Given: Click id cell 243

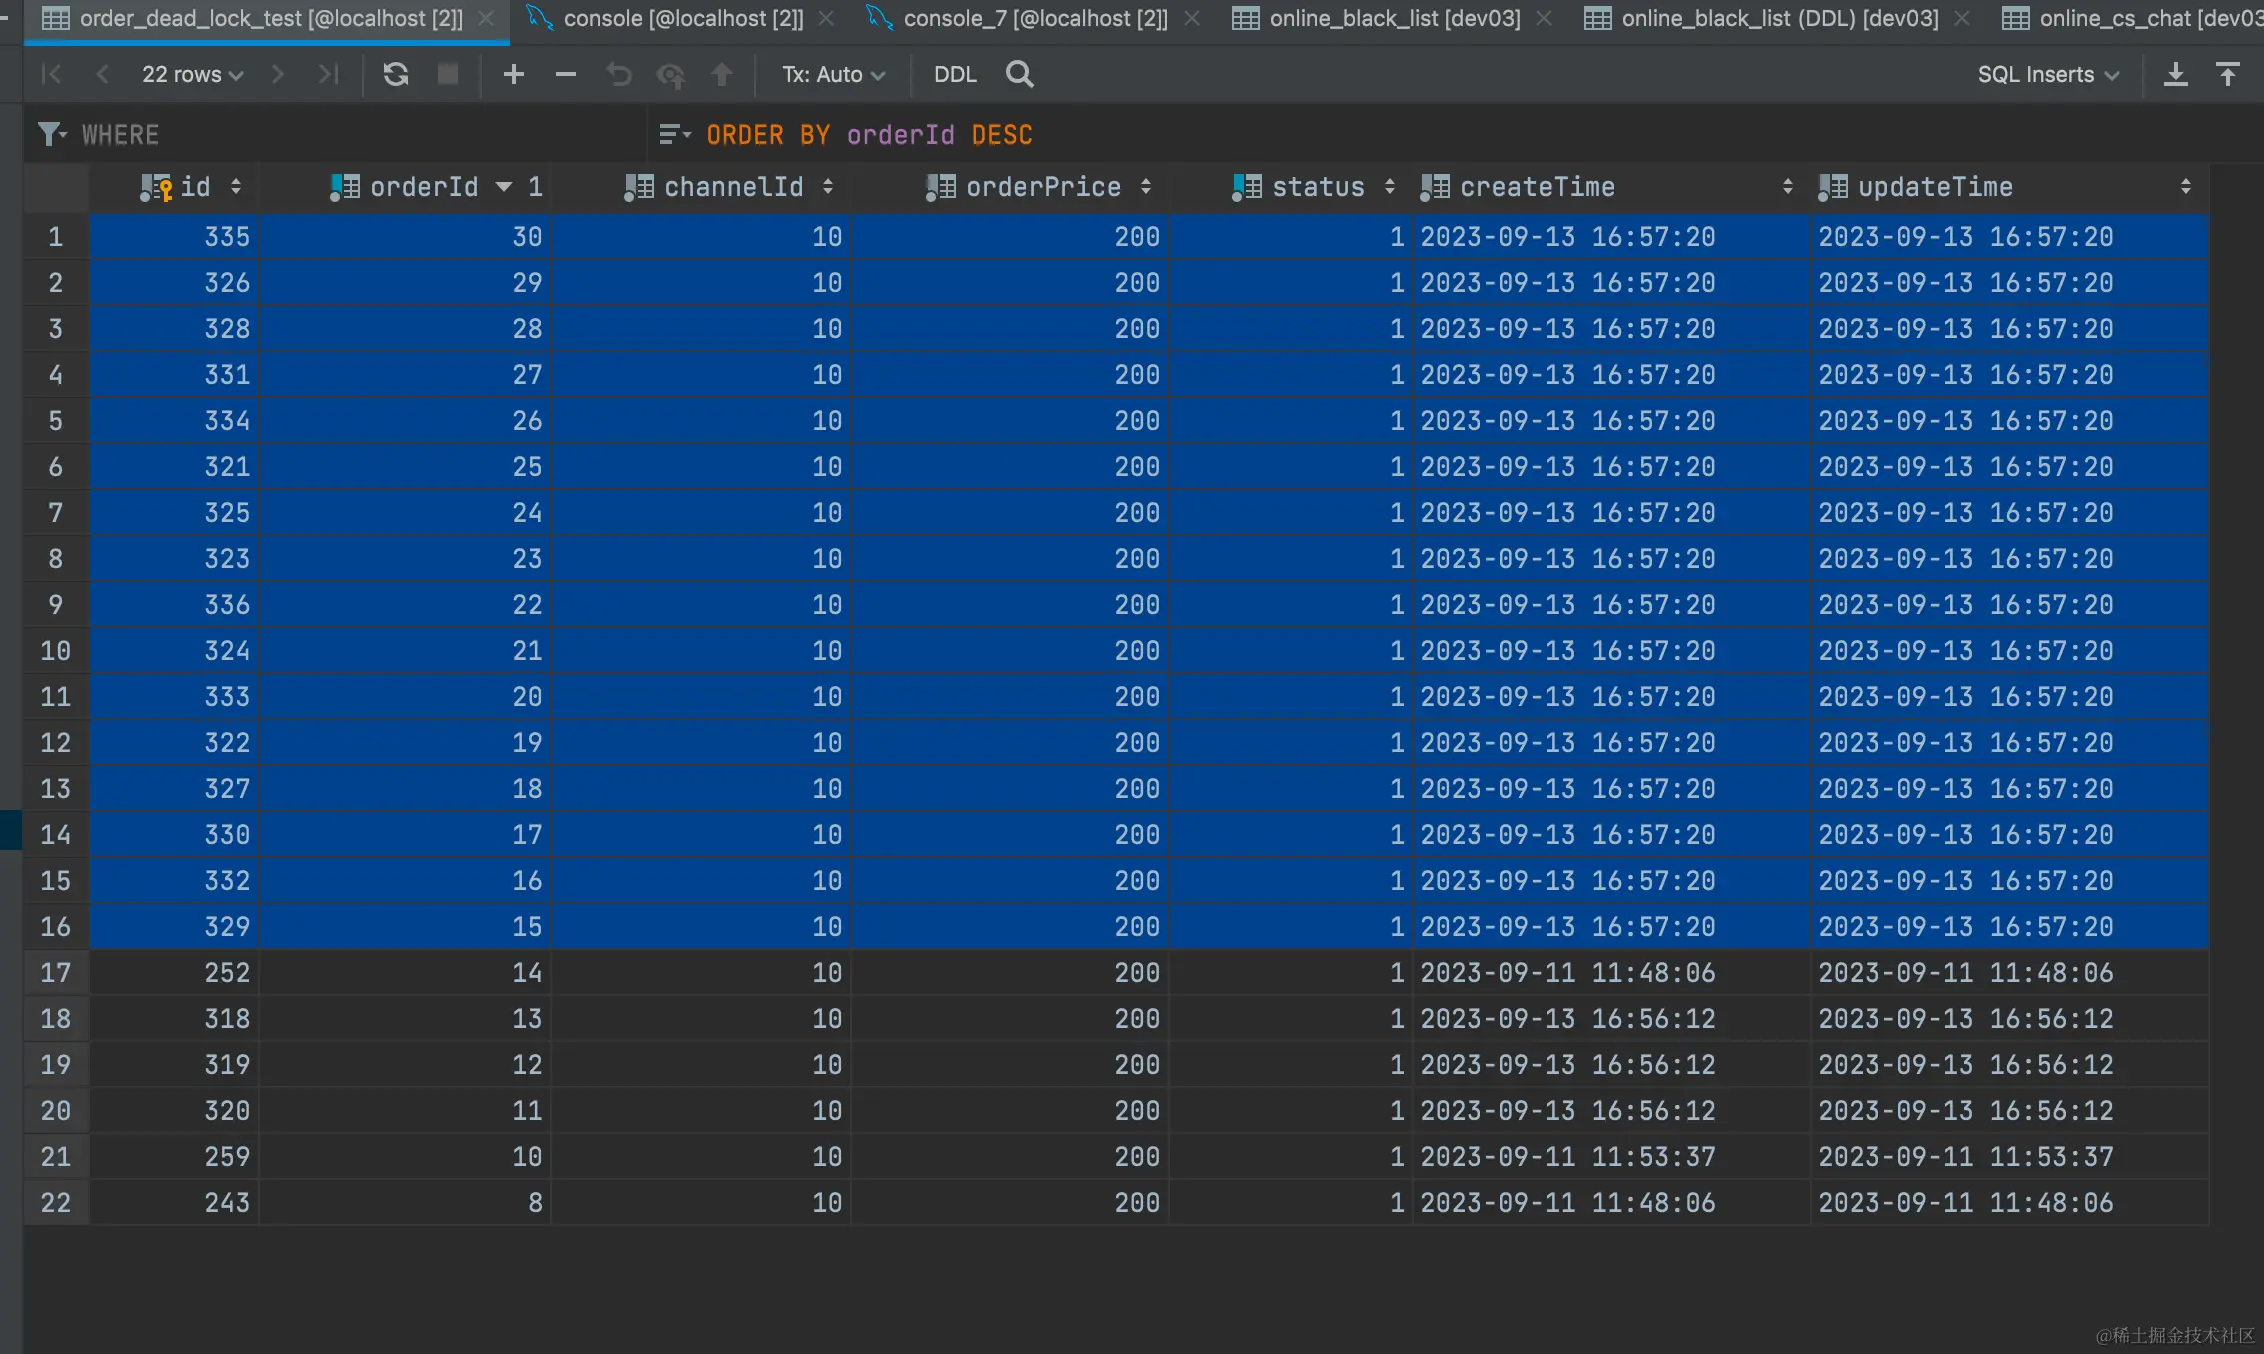Looking at the screenshot, I should (x=175, y=1203).
